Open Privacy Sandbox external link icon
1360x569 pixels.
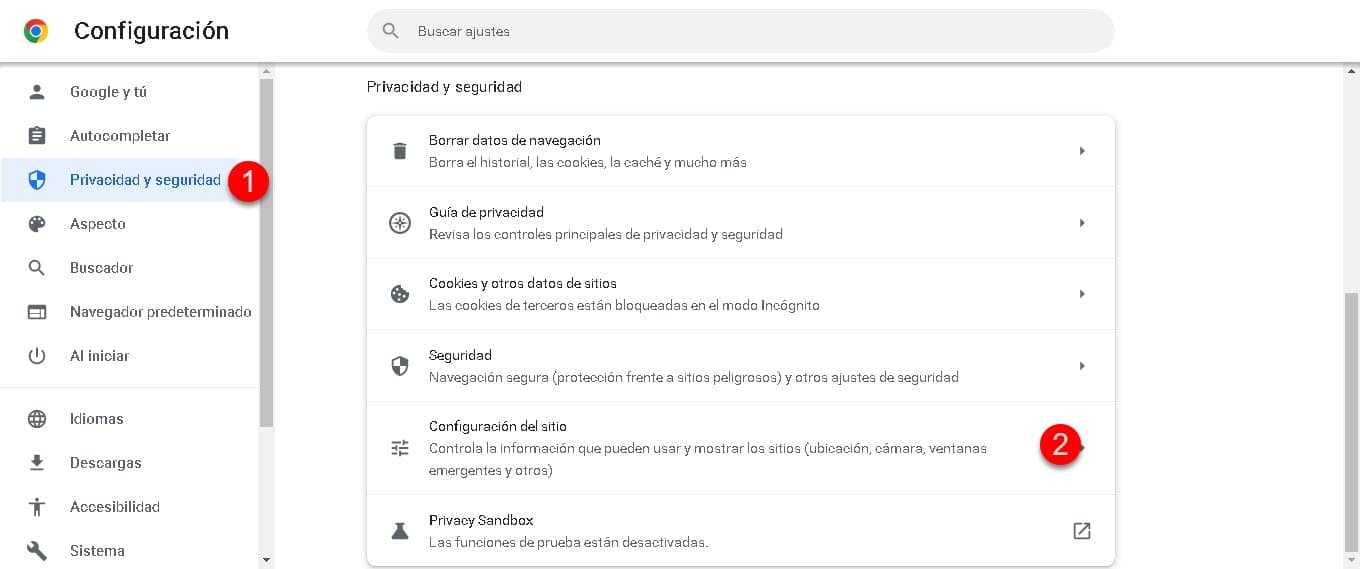(1081, 531)
